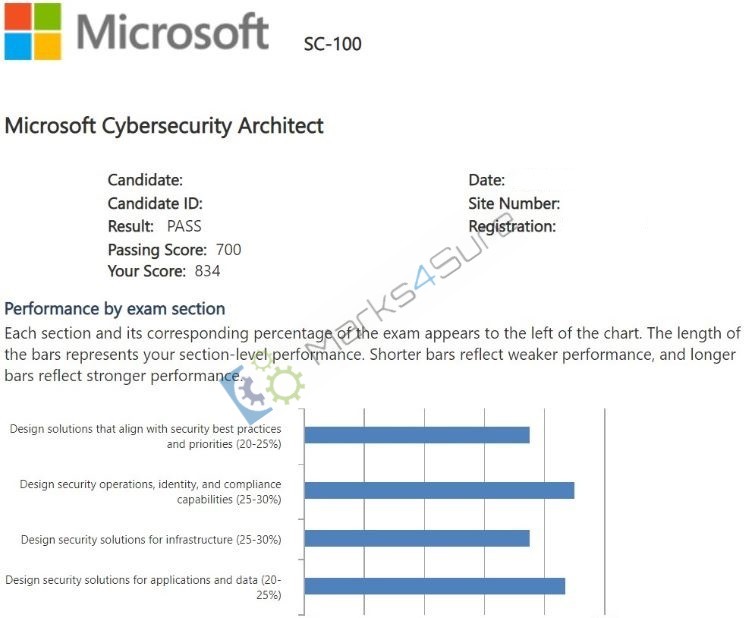
Task: Click your score value 834
Action: [x=207, y=271]
